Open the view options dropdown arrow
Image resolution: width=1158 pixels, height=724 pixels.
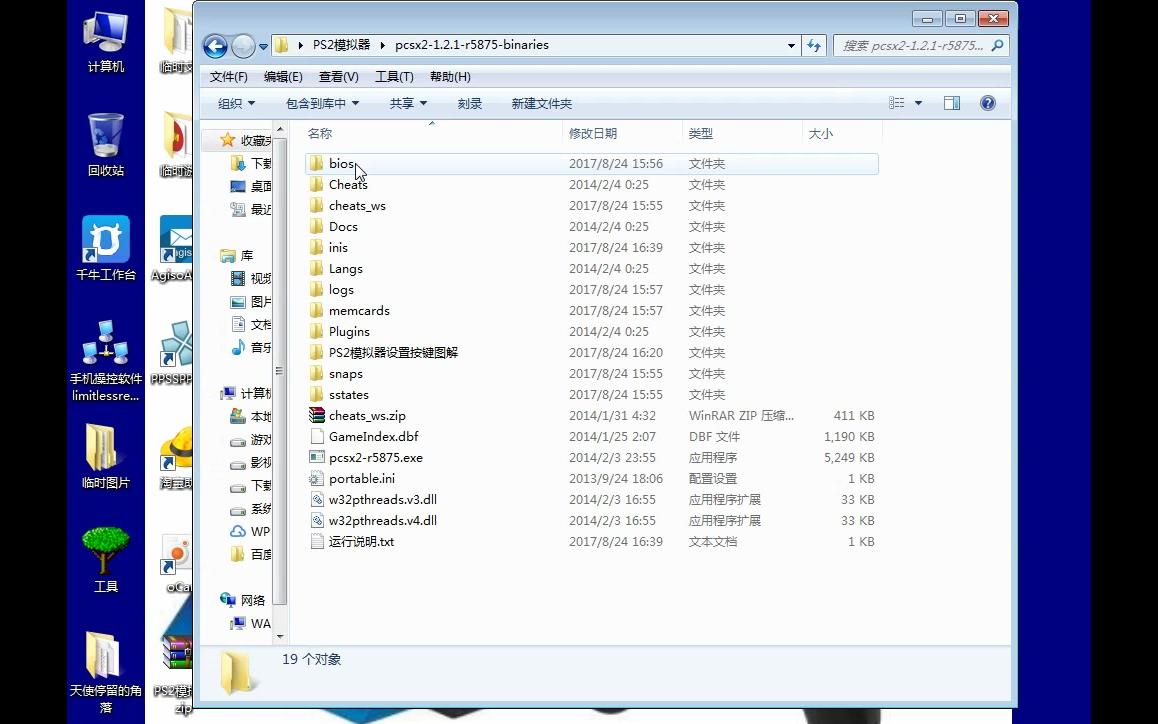pyautogui.click(x=918, y=103)
